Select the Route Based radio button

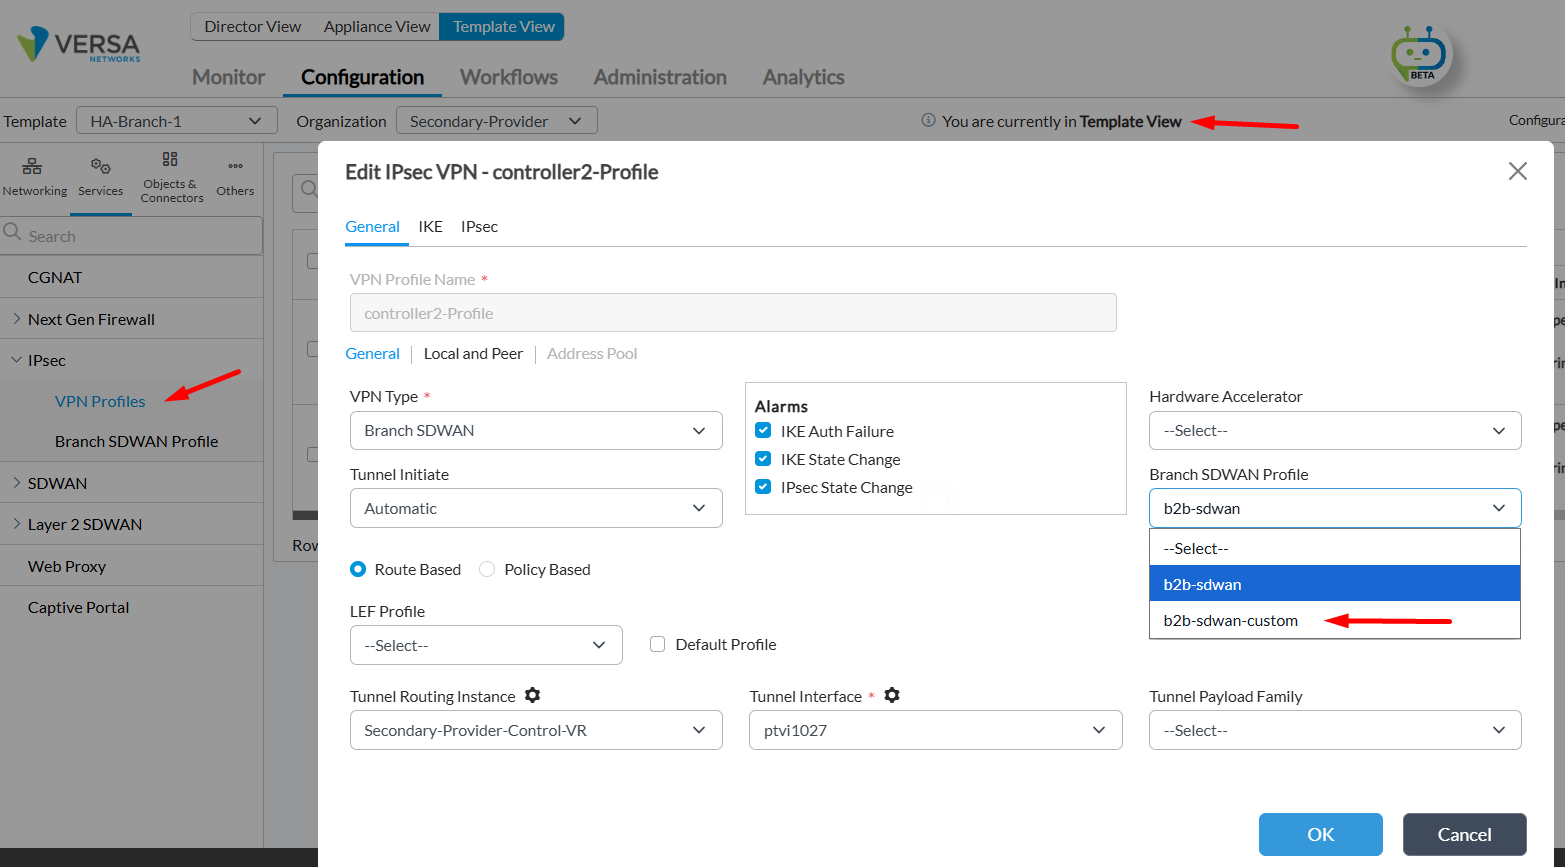[x=358, y=569]
